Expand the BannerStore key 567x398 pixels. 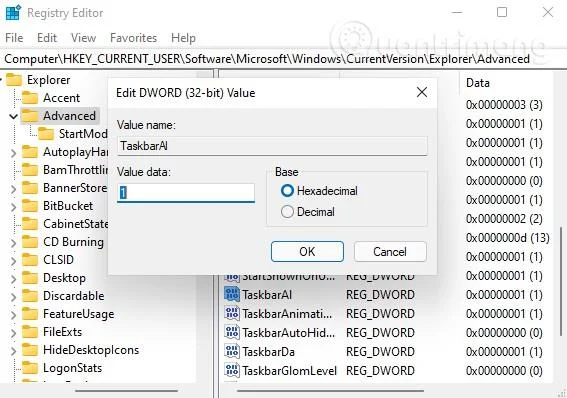13,189
